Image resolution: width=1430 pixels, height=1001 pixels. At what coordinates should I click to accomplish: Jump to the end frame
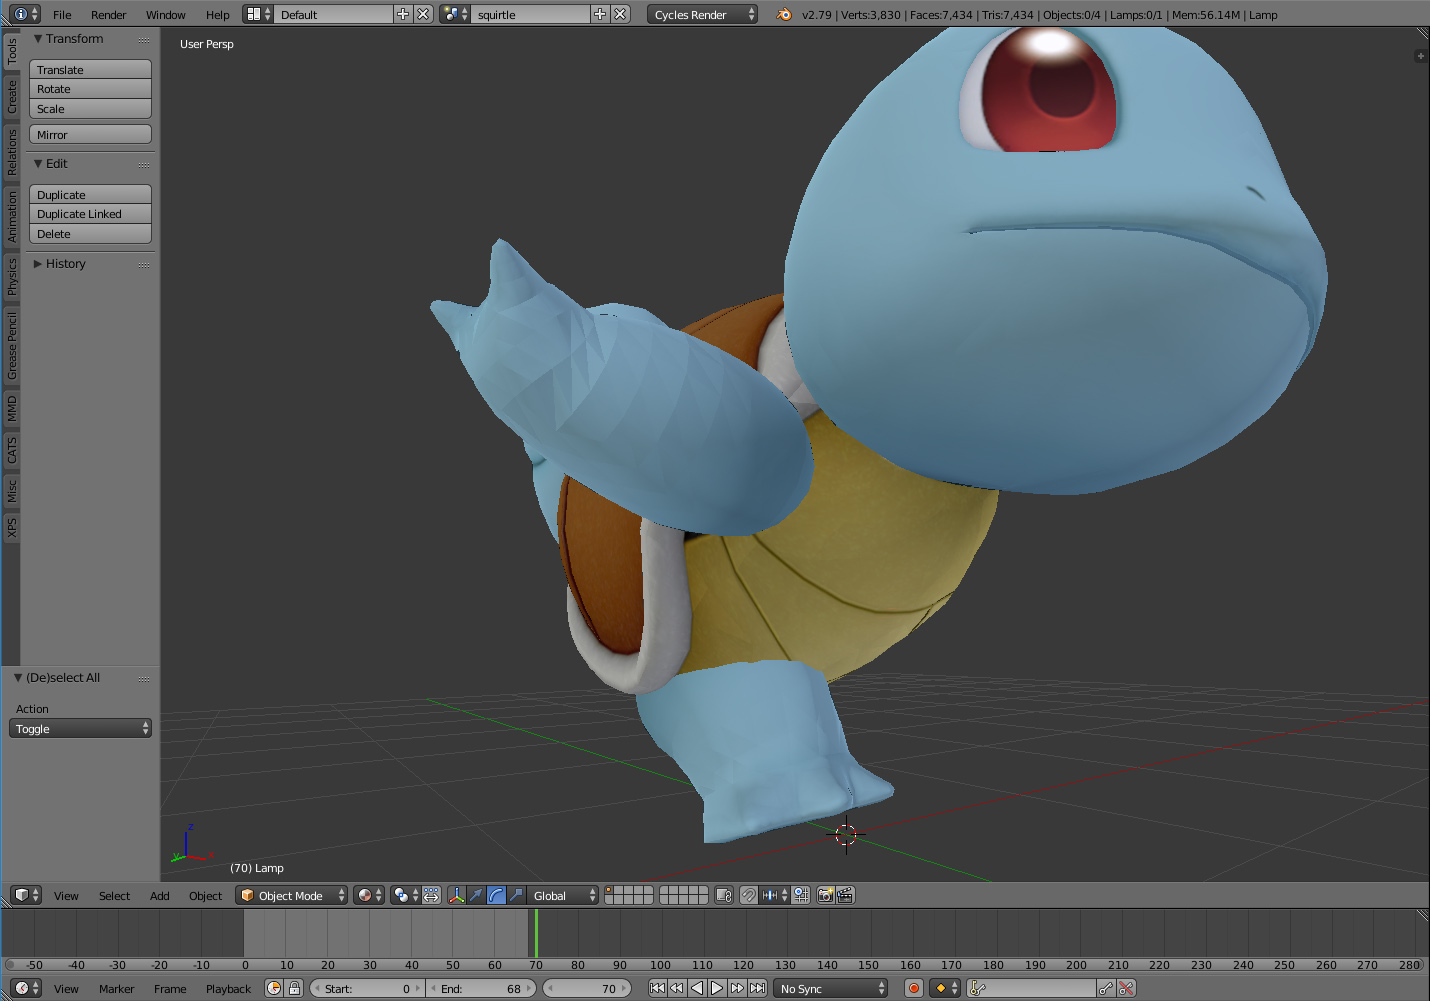point(757,988)
